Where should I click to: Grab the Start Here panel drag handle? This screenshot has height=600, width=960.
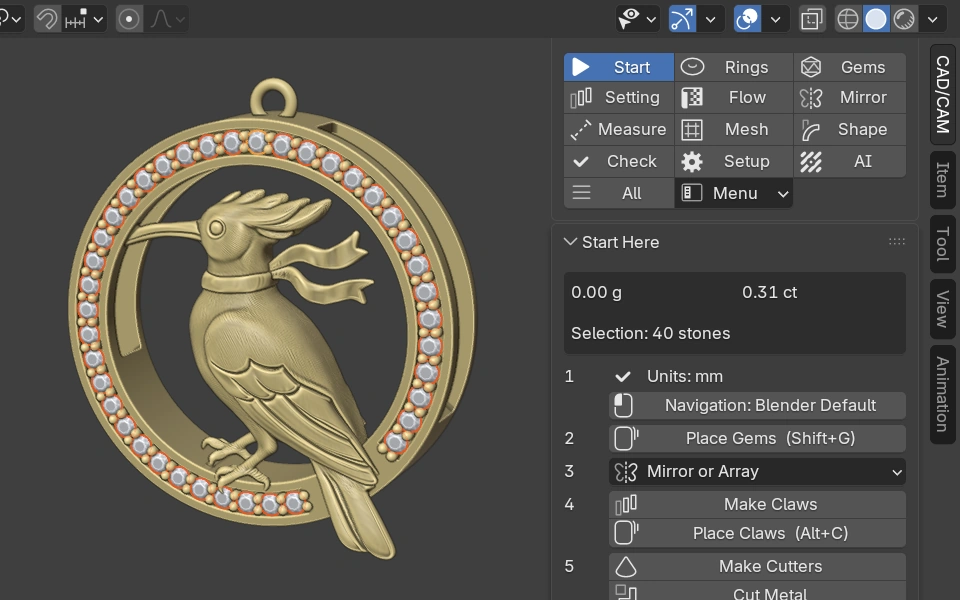point(896,242)
